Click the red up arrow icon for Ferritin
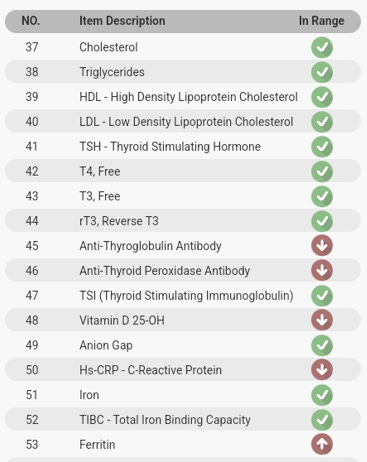 click(322, 444)
